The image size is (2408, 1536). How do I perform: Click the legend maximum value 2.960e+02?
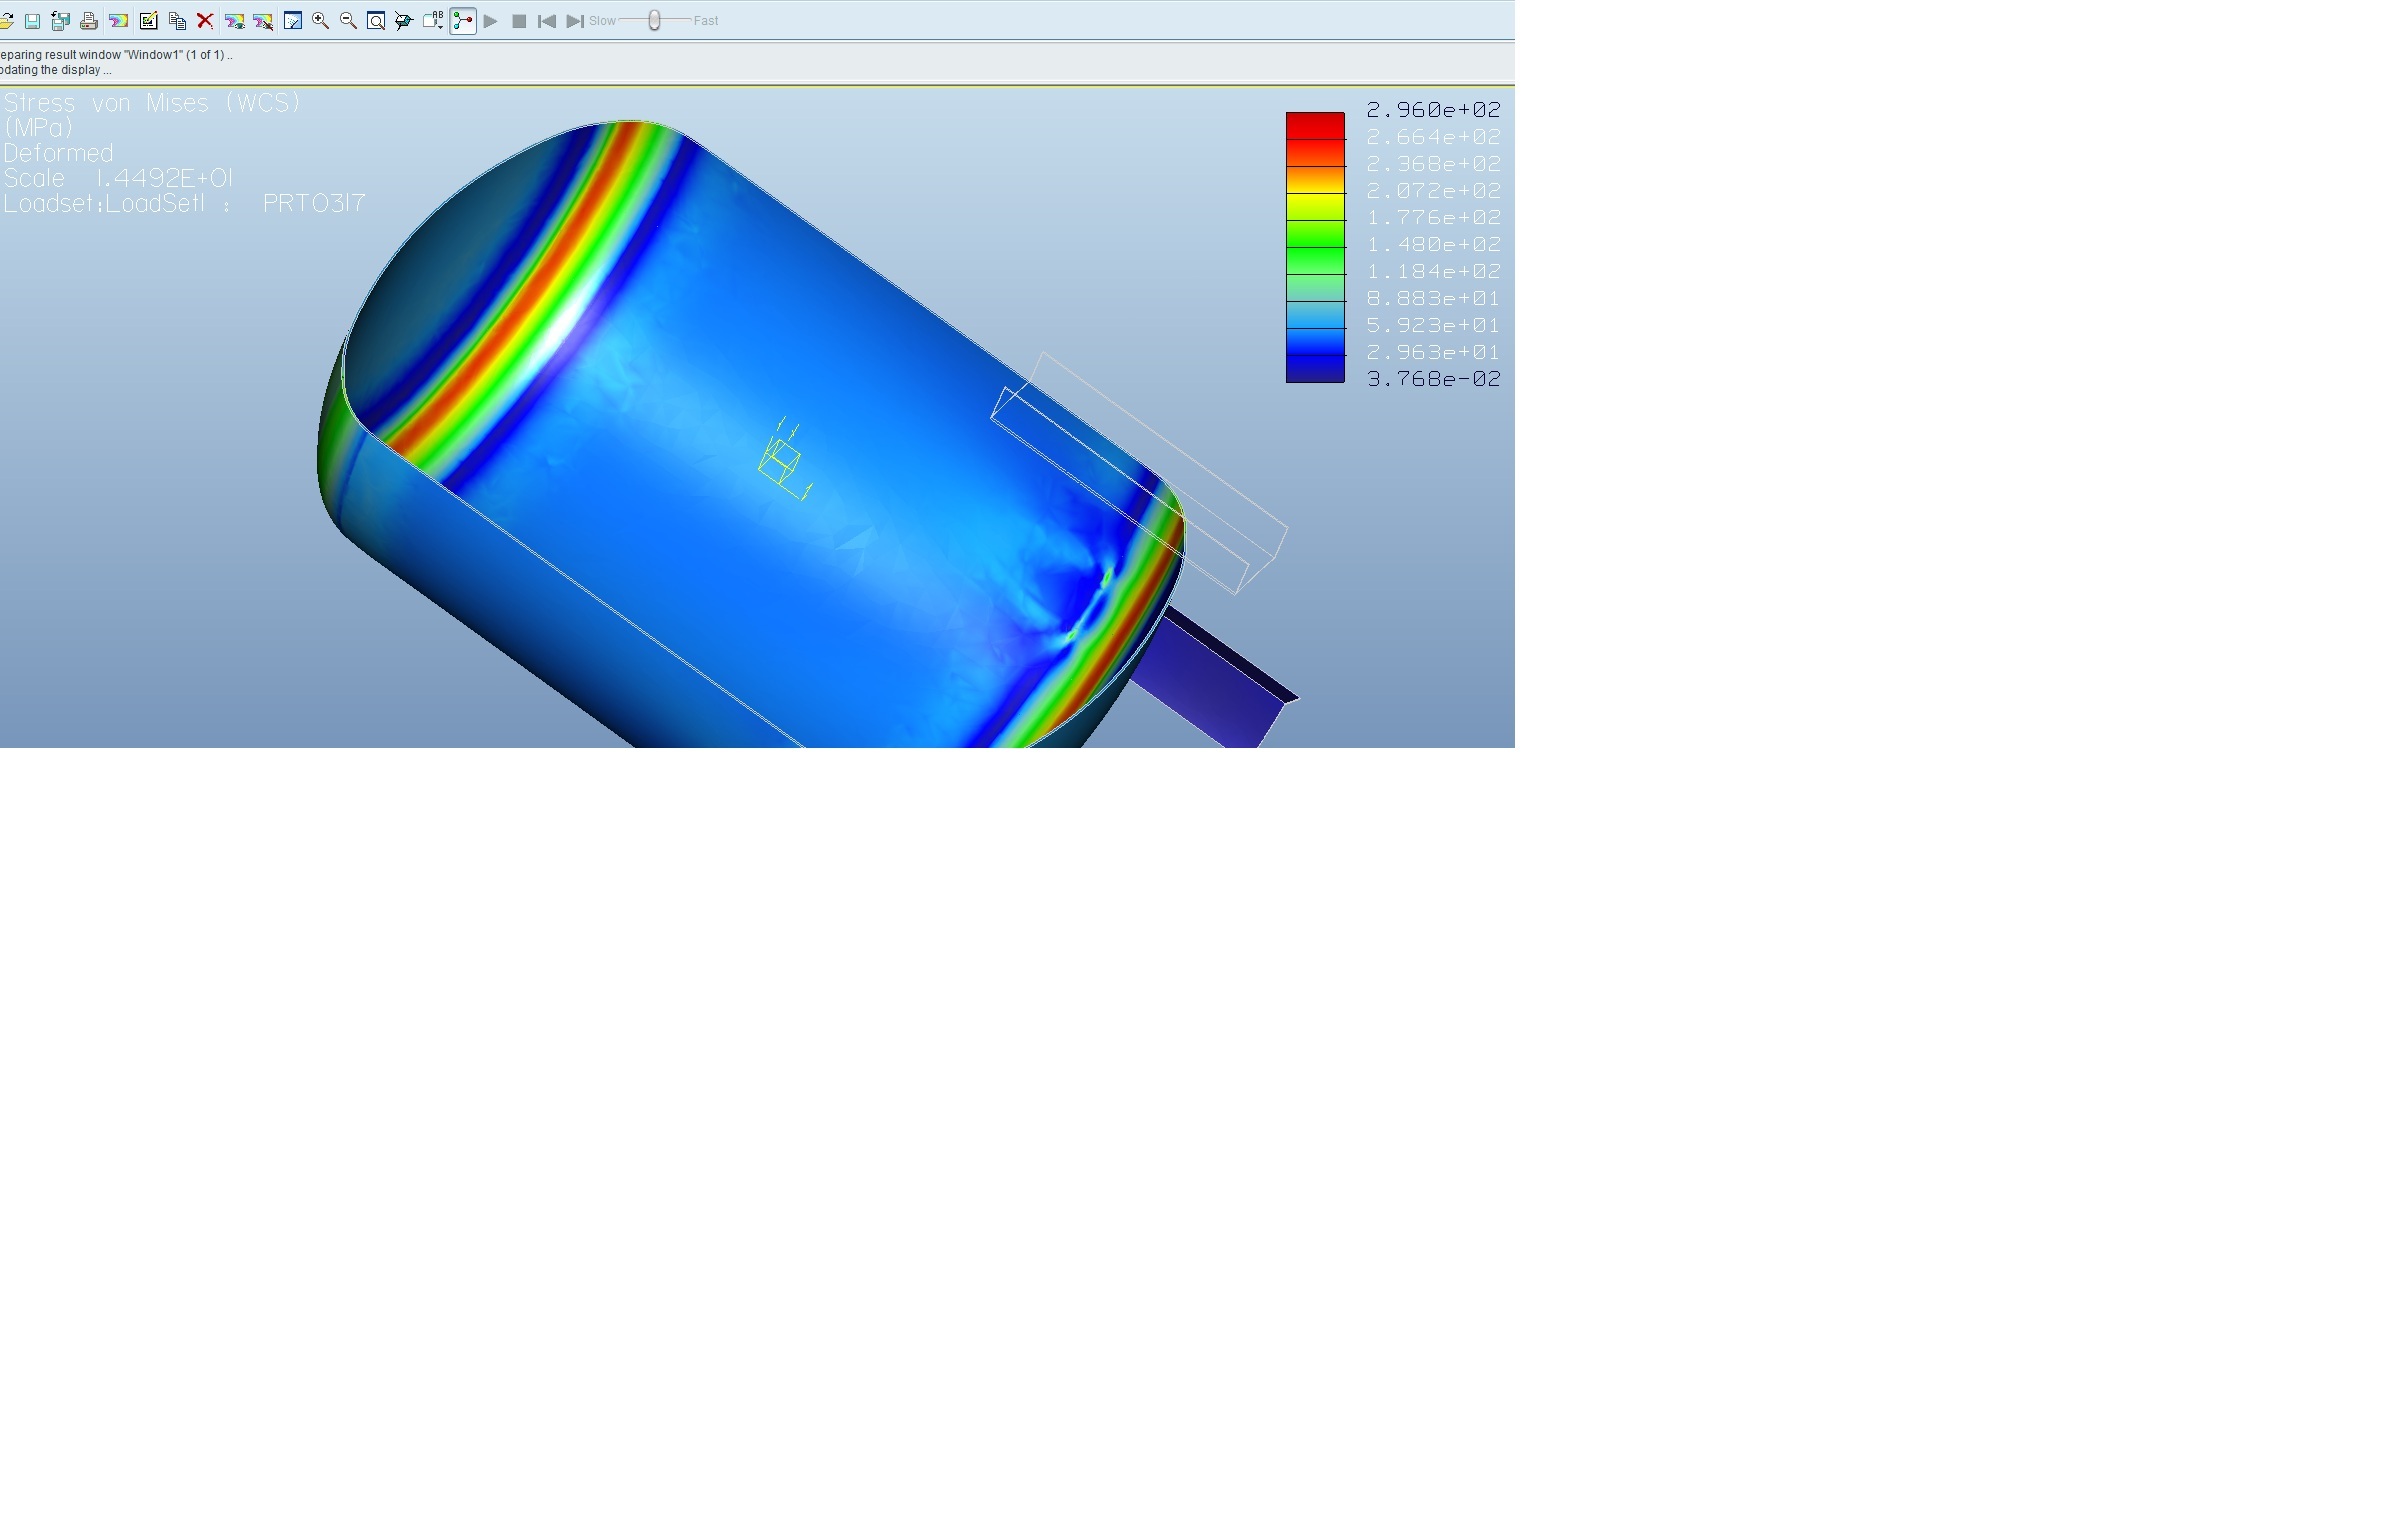[1433, 110]
